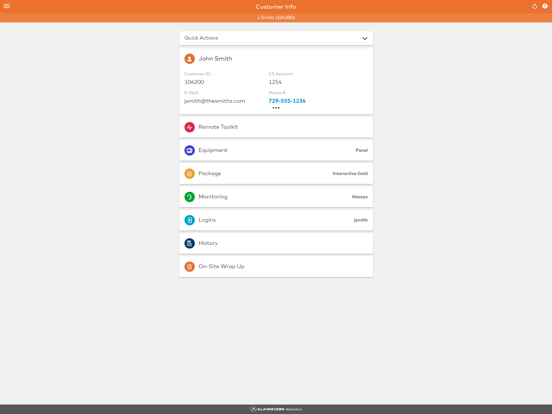
Task: Click the John Smith name heading
Action: 215,59
